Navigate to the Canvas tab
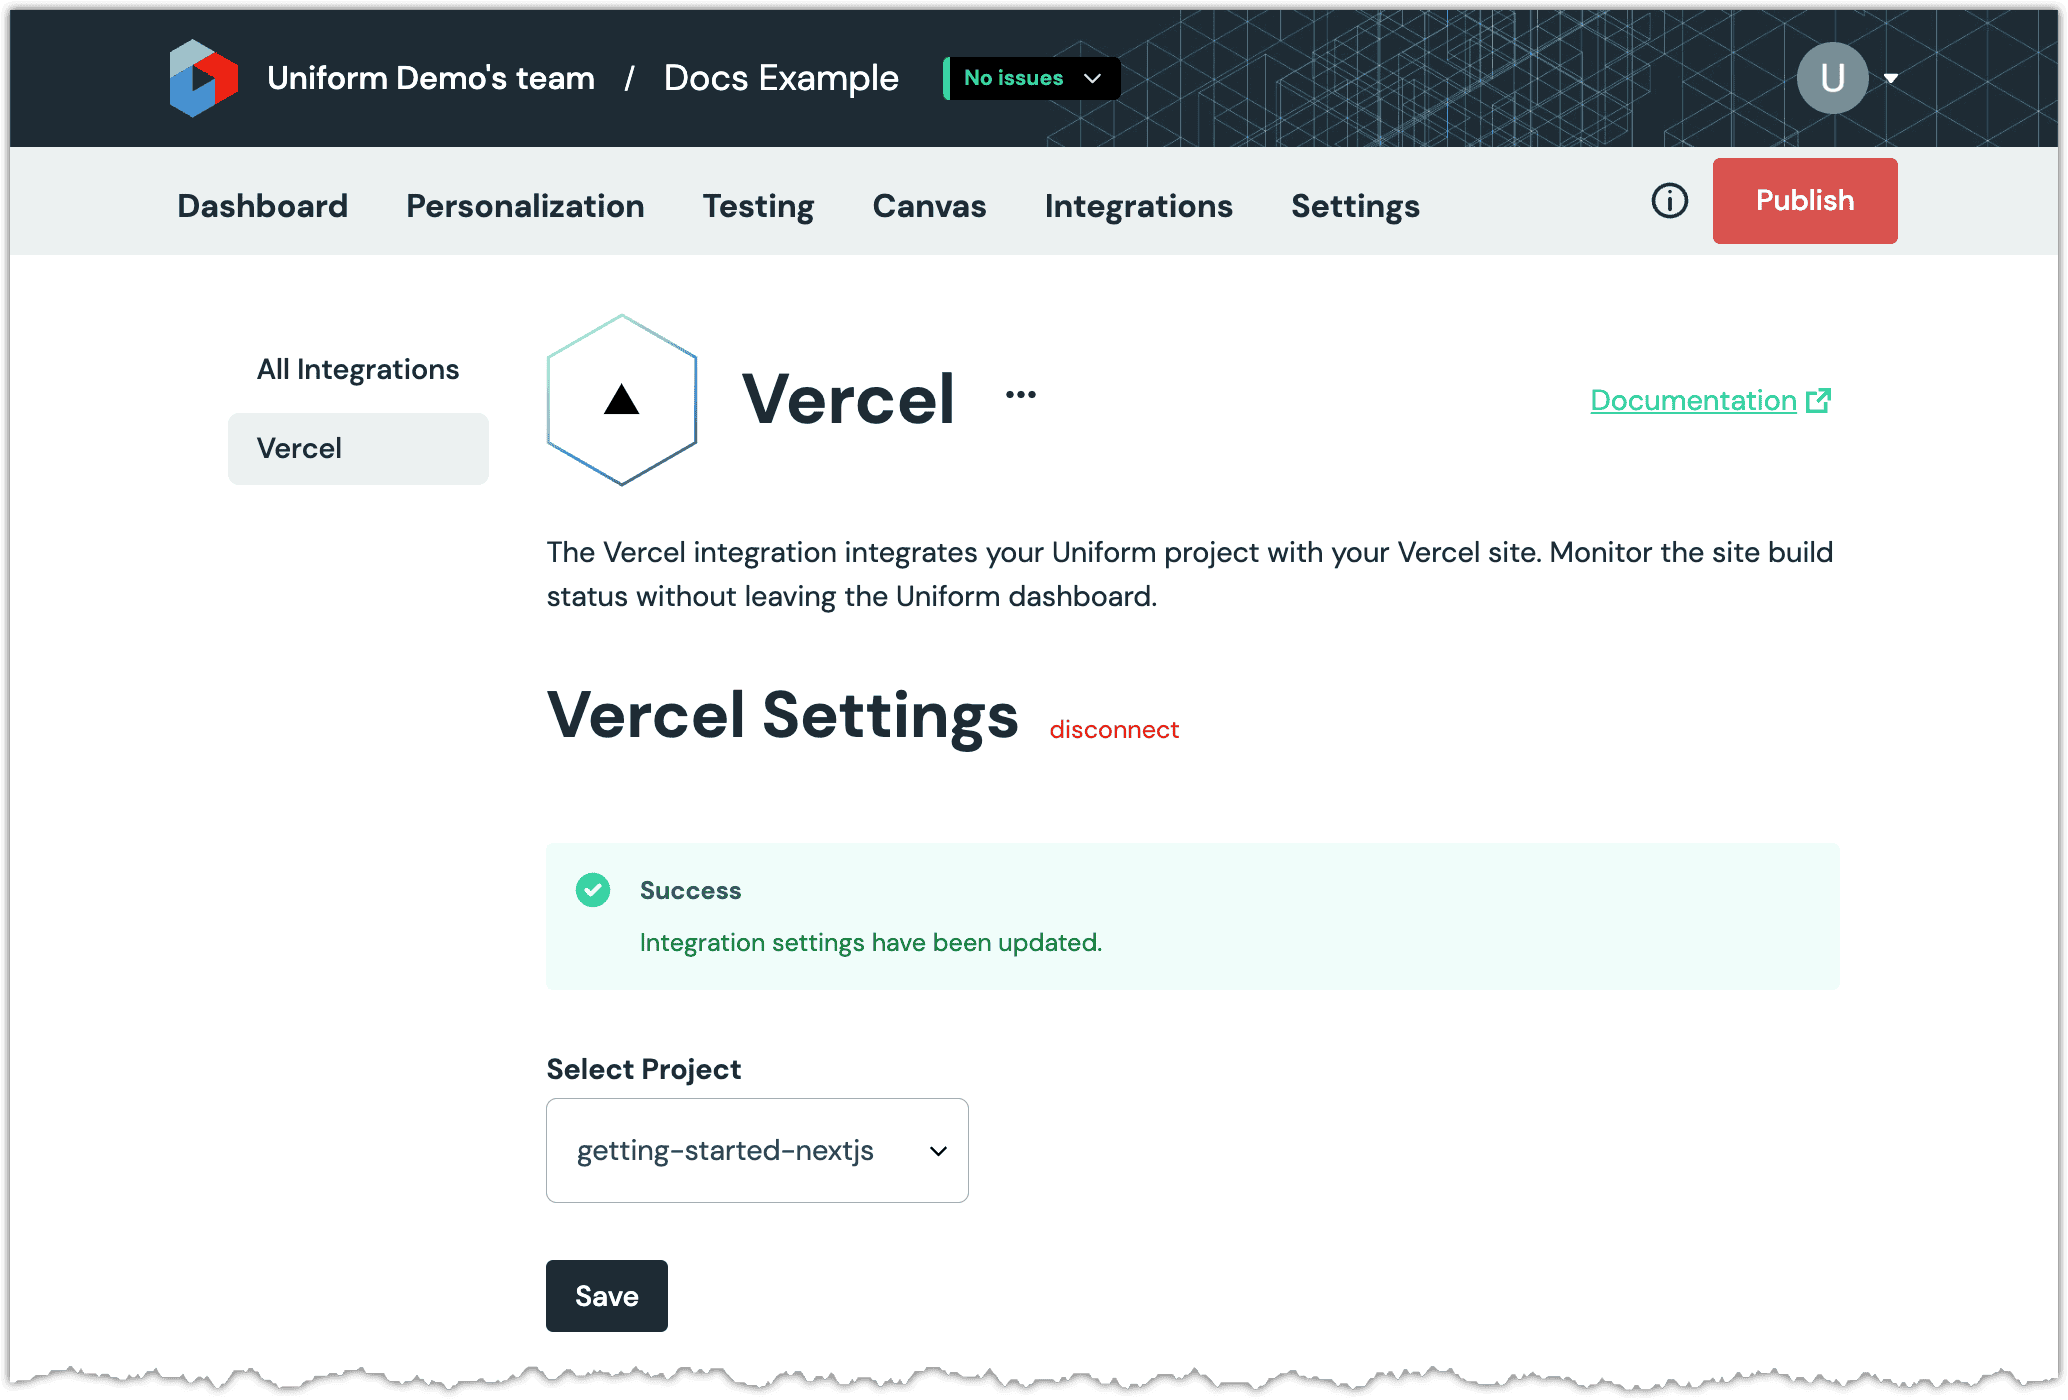This screenshot has width=2068, height=1400. pos(929,206)
